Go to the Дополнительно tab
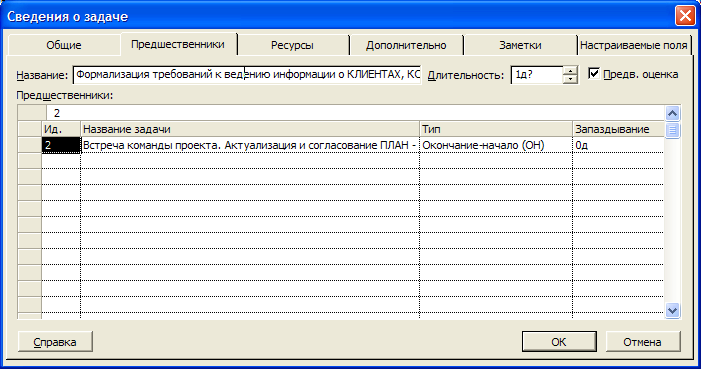Screen dimensions: 701x369 [x=406, y=45]
